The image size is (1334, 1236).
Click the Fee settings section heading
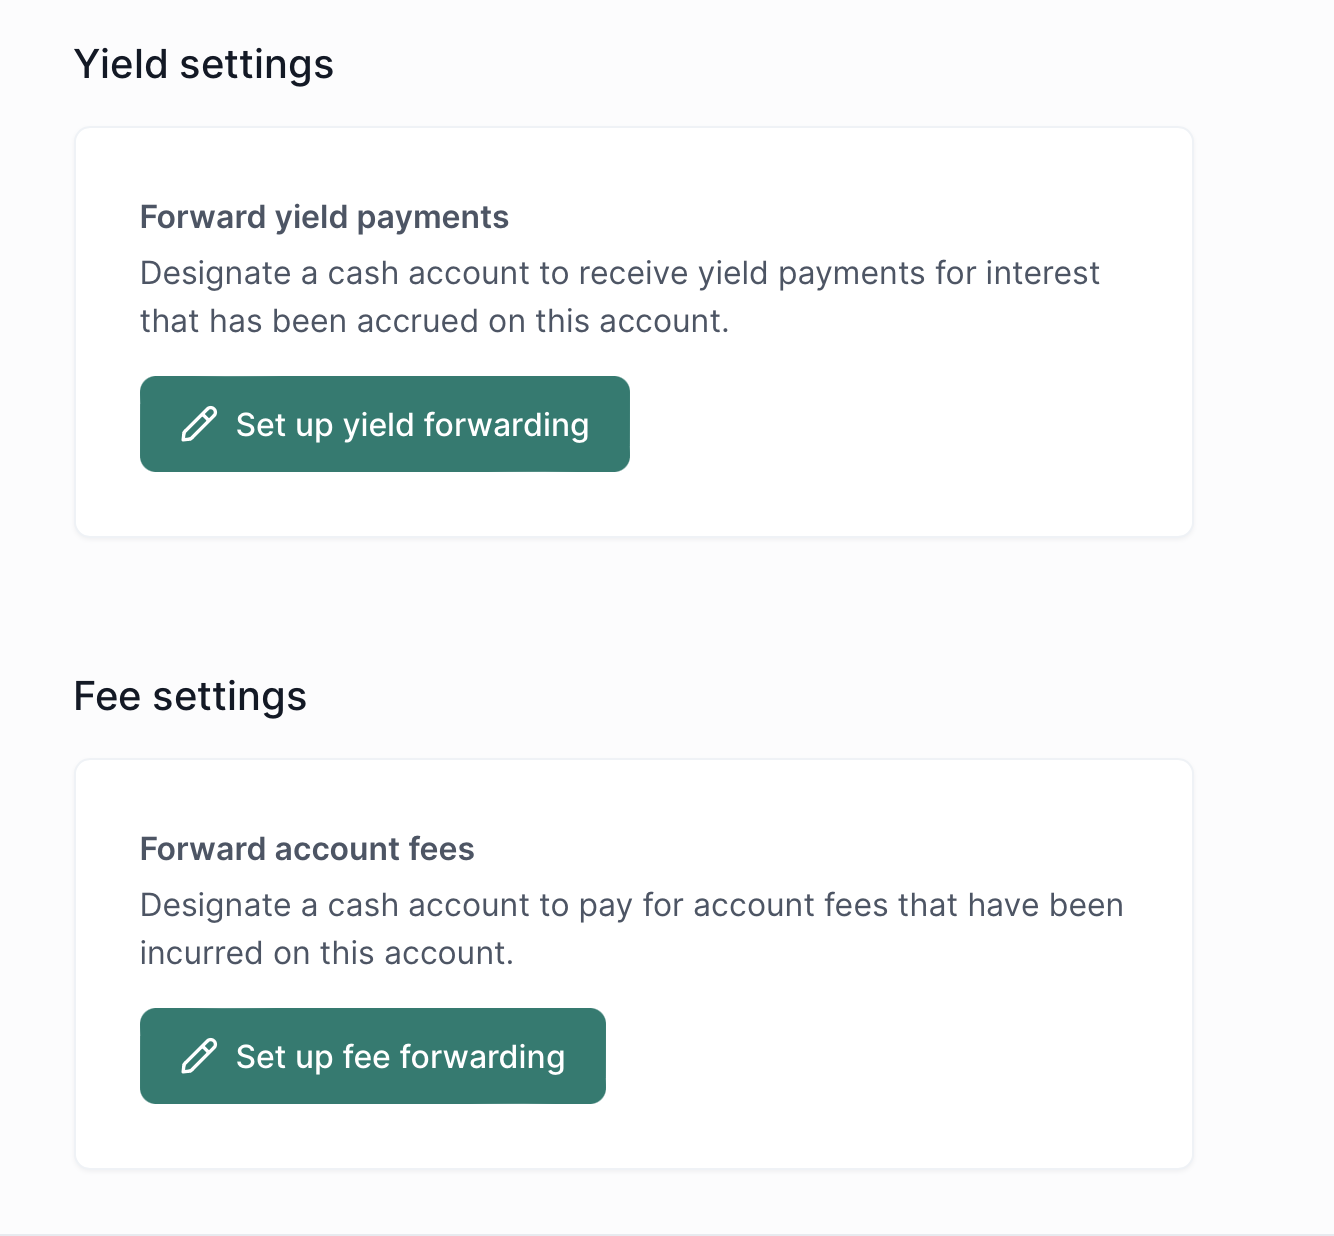(190, 696)
